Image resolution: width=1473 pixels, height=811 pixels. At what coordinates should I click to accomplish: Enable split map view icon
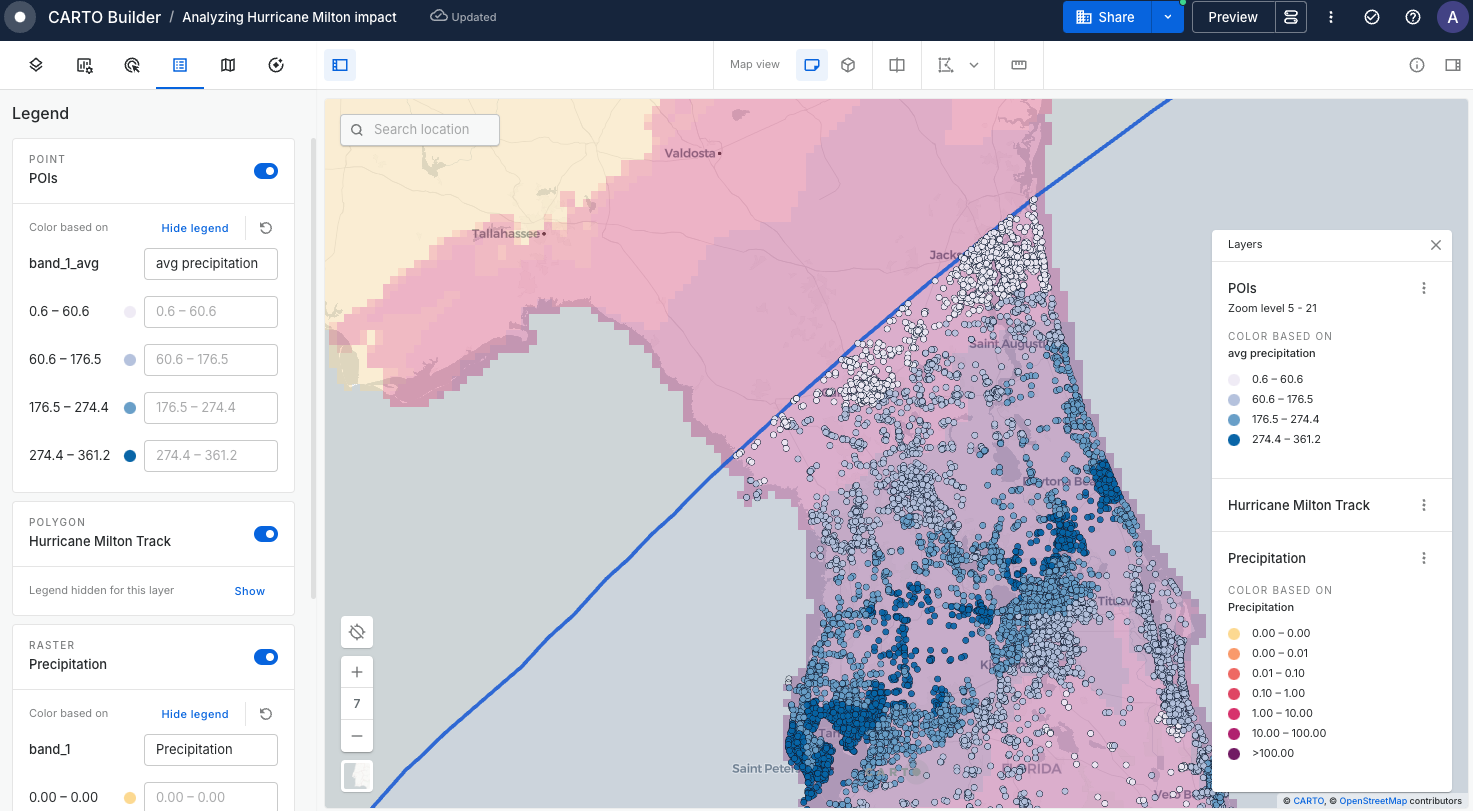(897, 65)
